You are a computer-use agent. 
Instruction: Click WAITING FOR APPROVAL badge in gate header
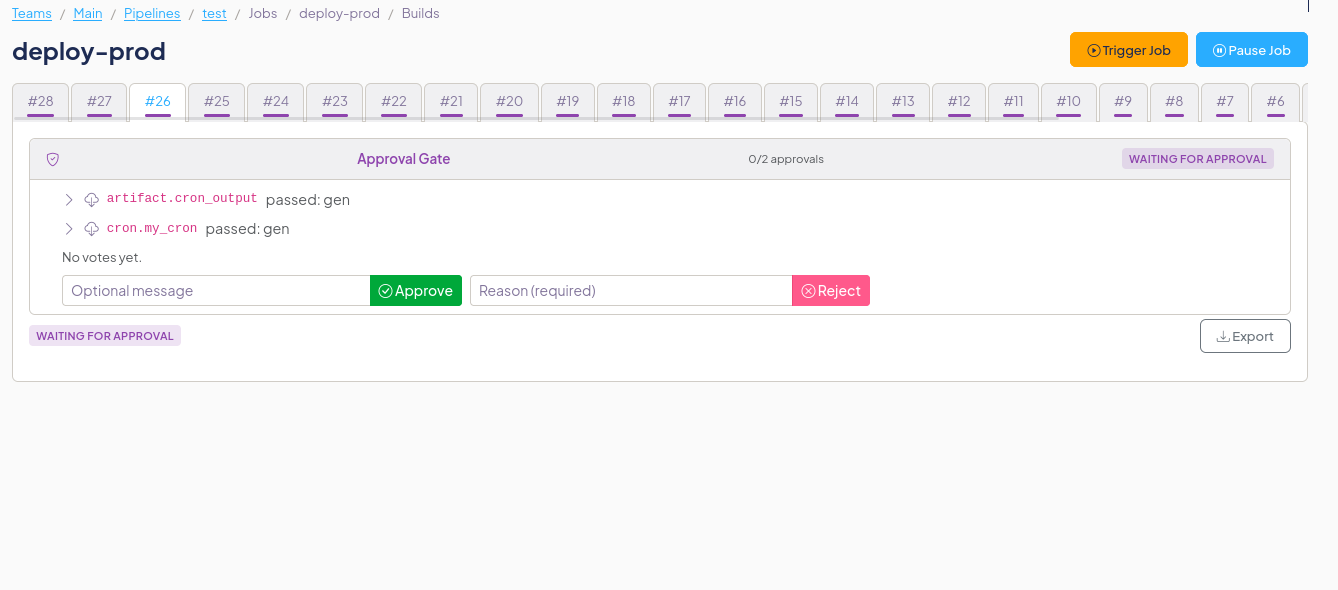click(x=1198, y=159)
